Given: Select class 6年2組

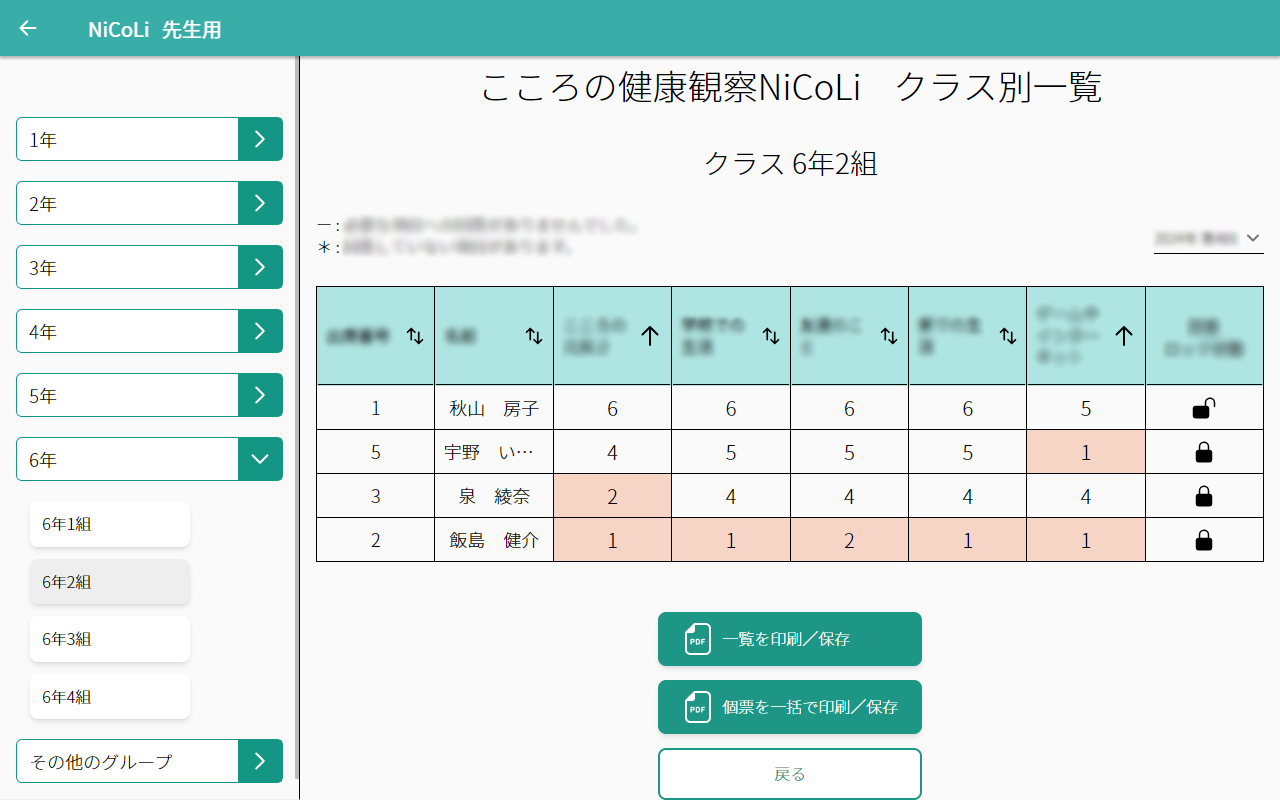Looking at the screenshot, I should point(110,582).
